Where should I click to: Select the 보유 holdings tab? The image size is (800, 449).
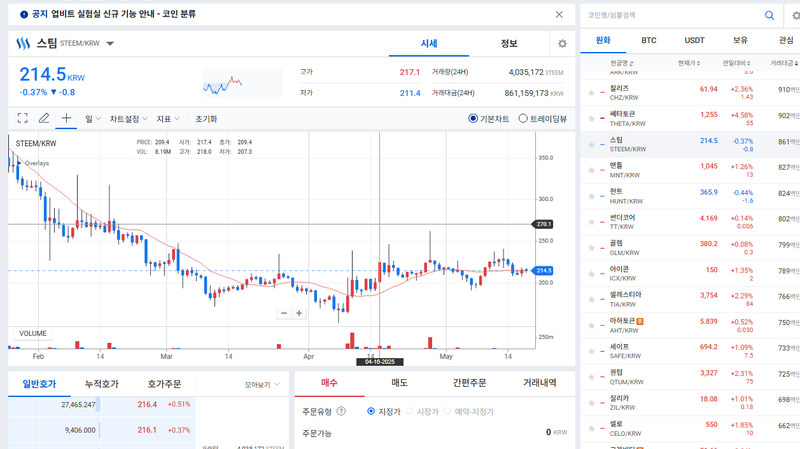740,40
